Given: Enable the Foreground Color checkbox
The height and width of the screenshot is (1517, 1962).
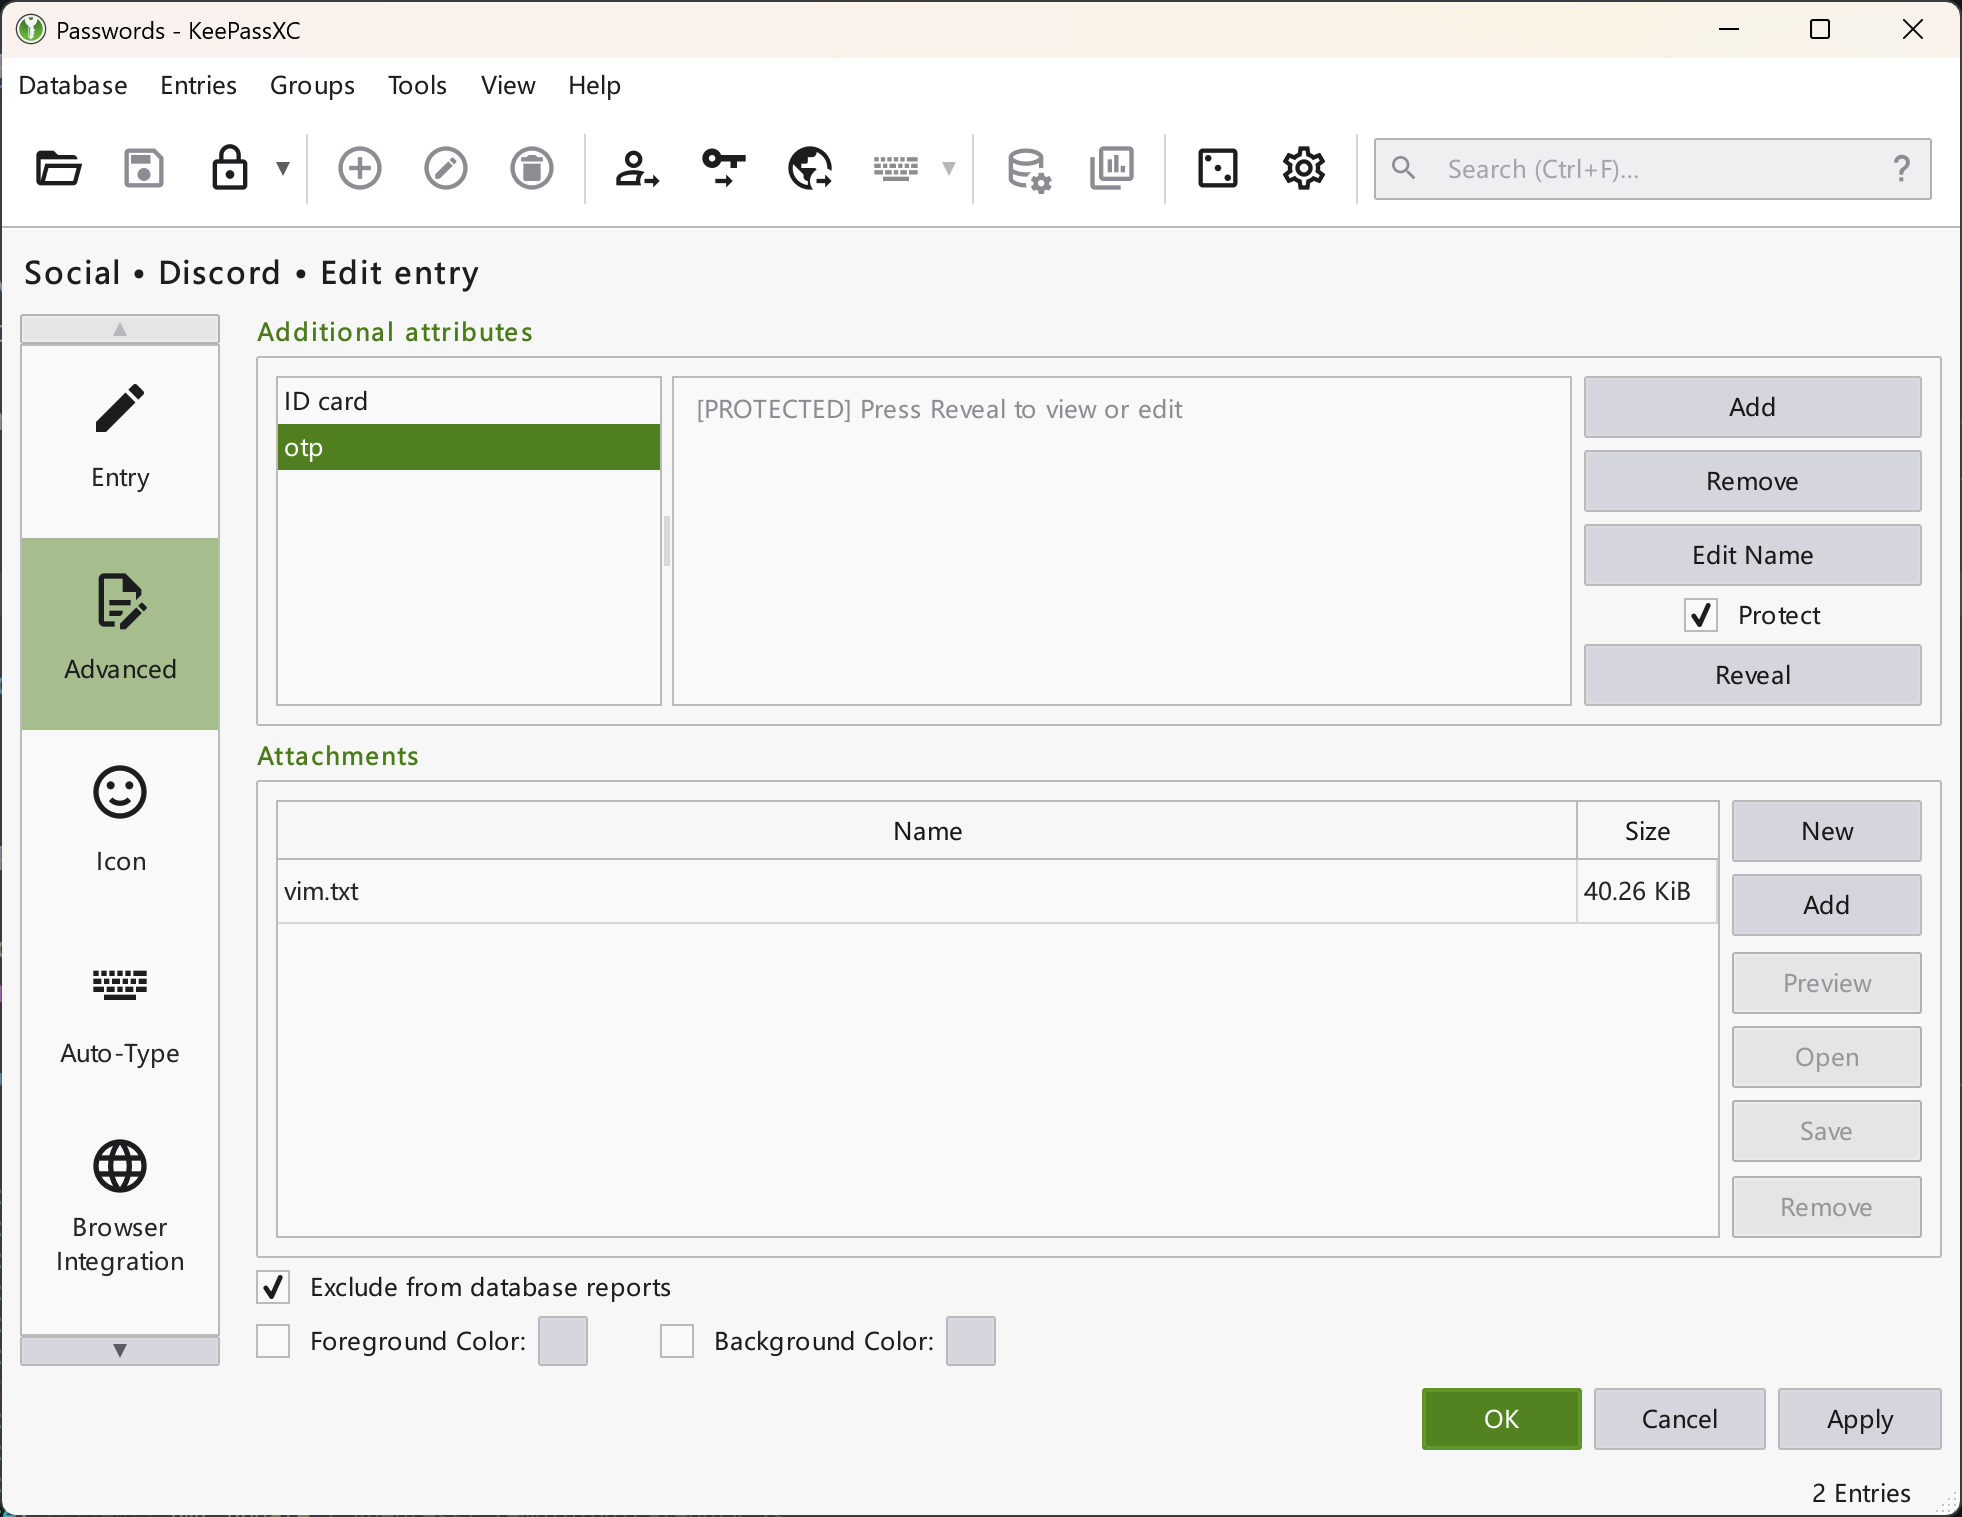Looking at the screenshot, I should (x=273, y=1341).
